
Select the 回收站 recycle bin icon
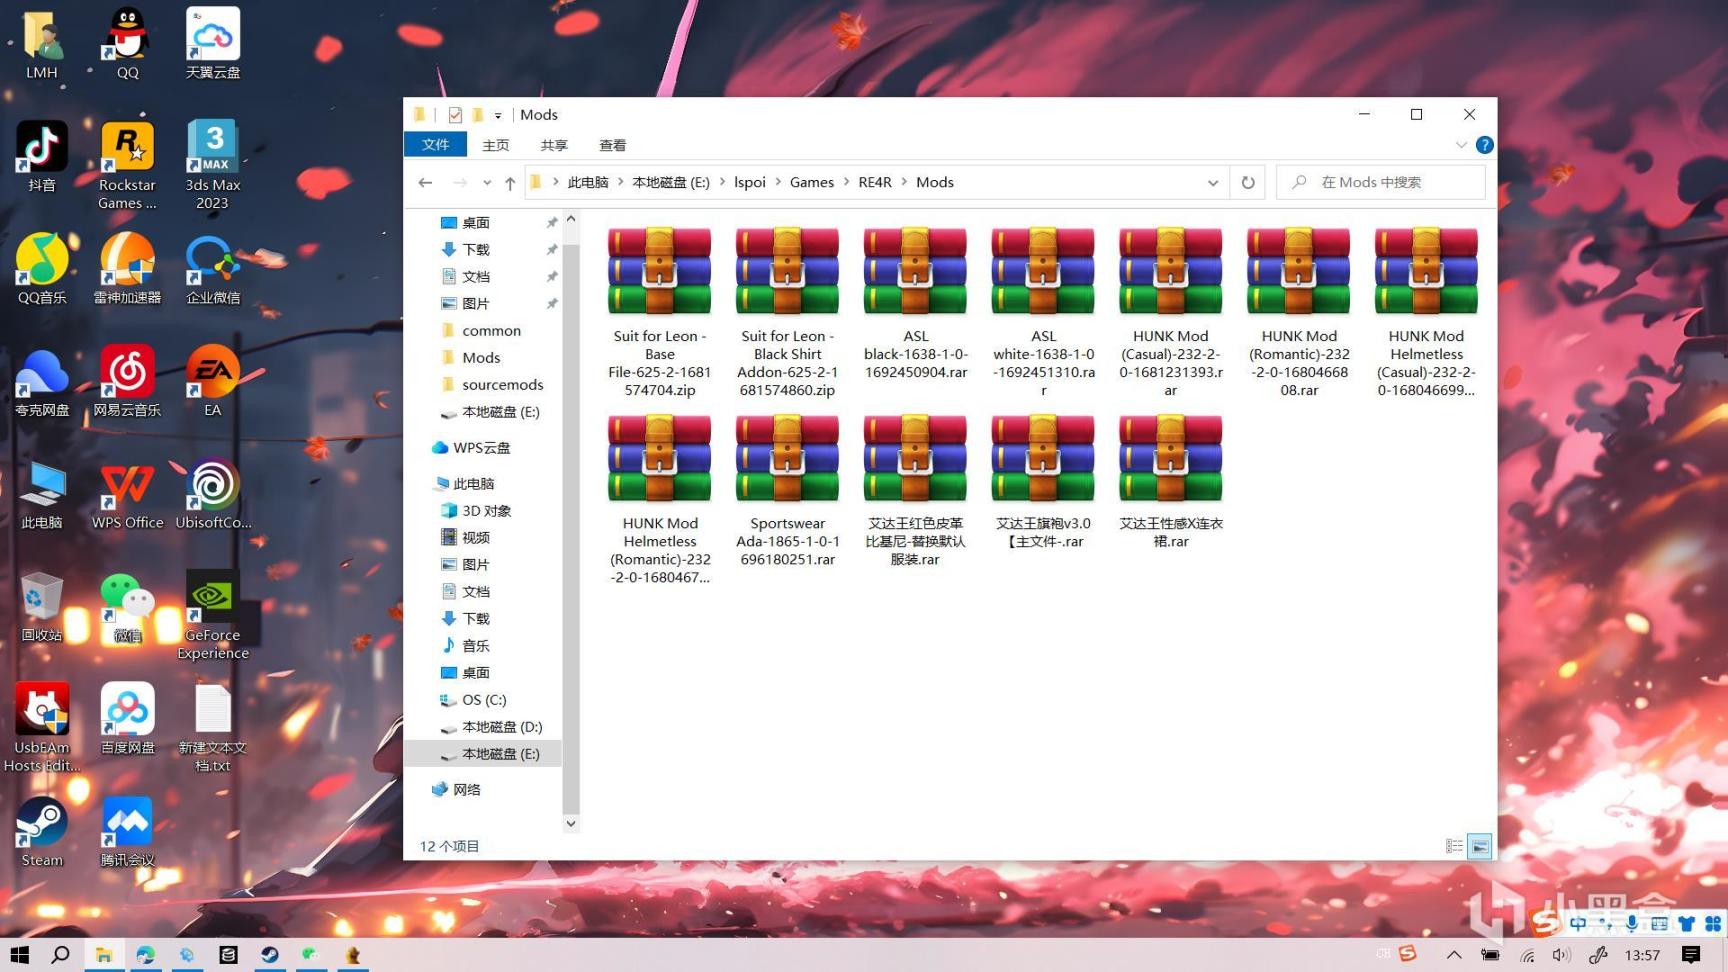(x=42, y=606)
